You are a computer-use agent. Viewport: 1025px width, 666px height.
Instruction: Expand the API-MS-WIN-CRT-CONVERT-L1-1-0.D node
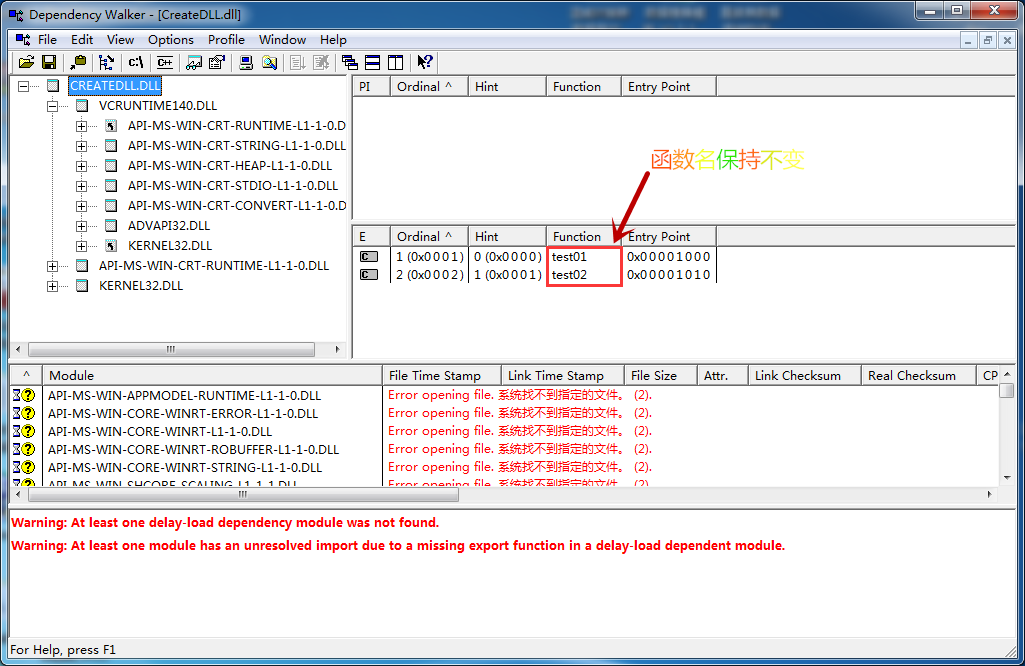[x=82, y=206]
